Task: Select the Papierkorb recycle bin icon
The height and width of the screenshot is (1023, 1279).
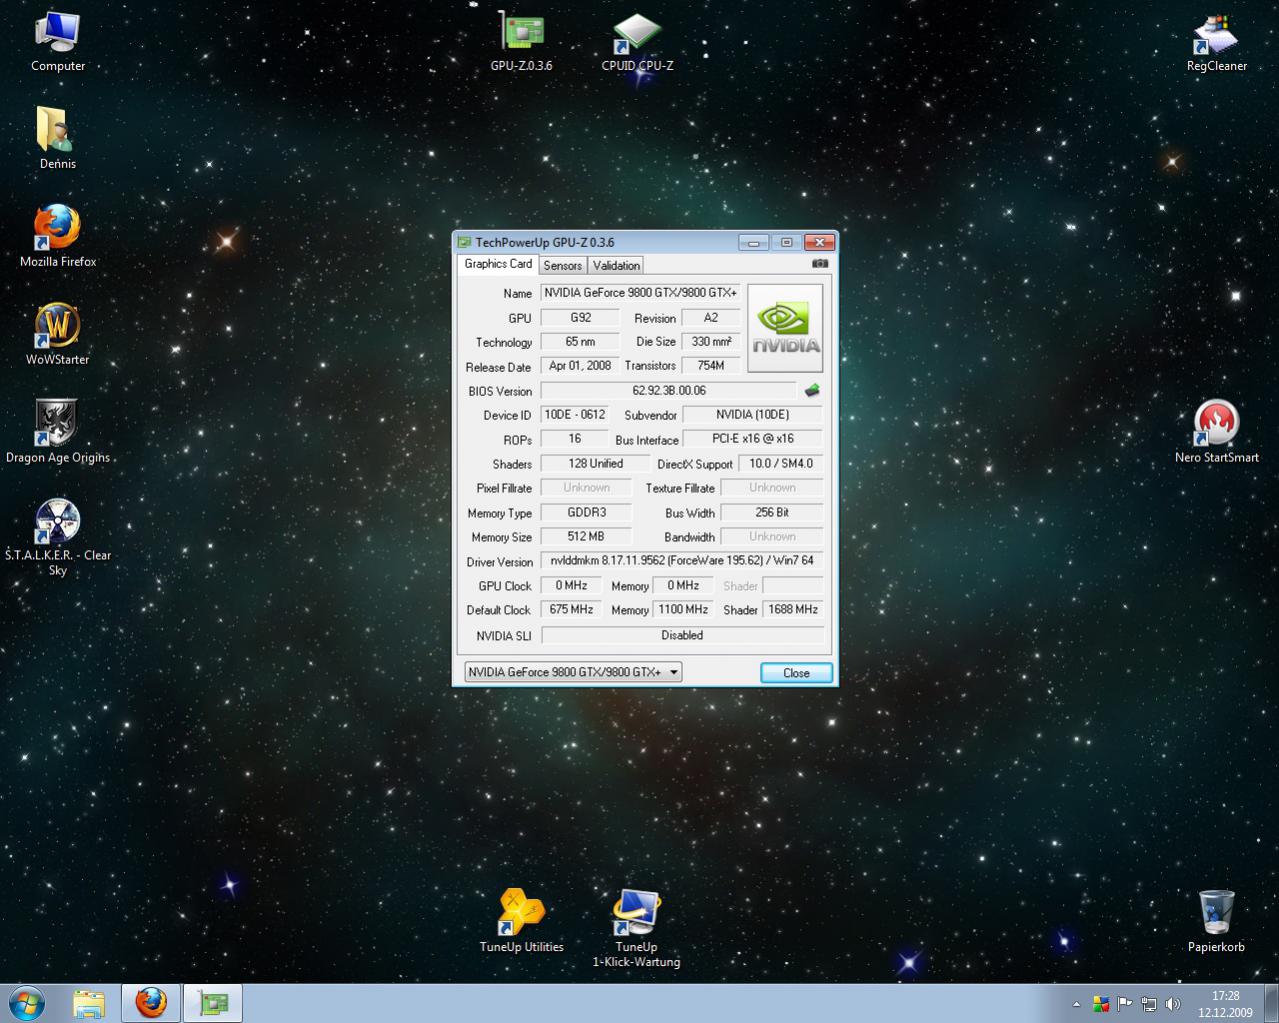Action: click(x=1216, y=921)
